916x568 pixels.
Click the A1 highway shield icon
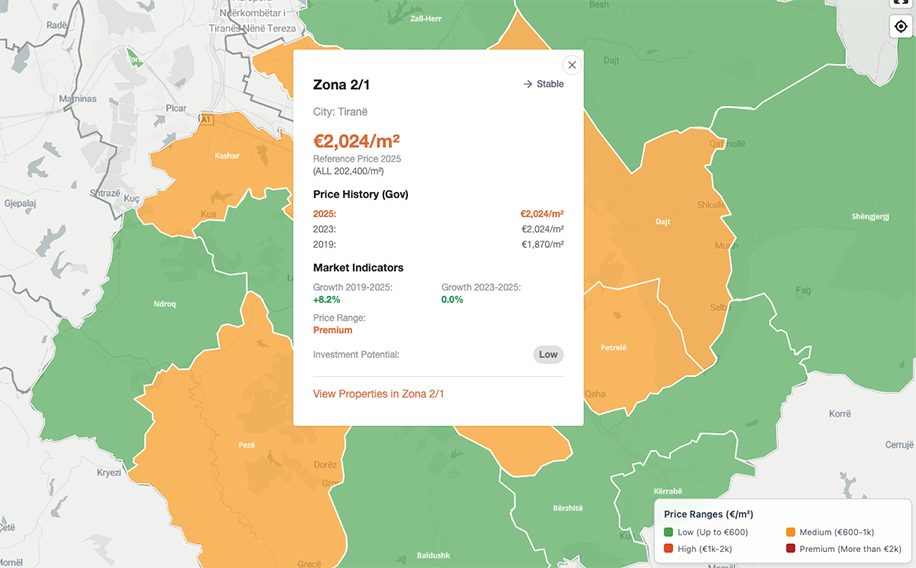[206, 120]
